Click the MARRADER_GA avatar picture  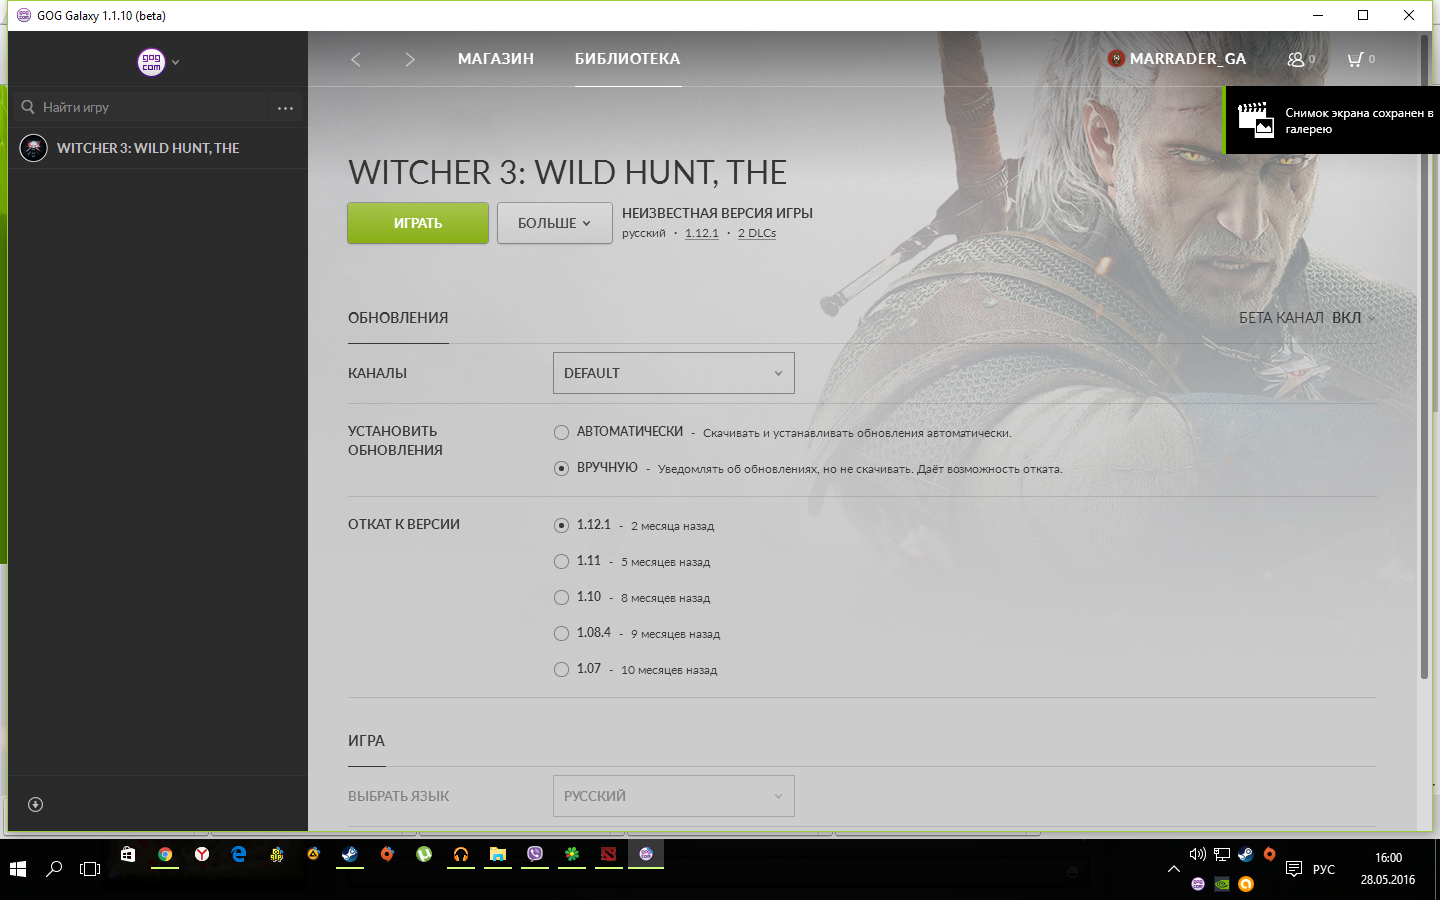(1116, 59)
